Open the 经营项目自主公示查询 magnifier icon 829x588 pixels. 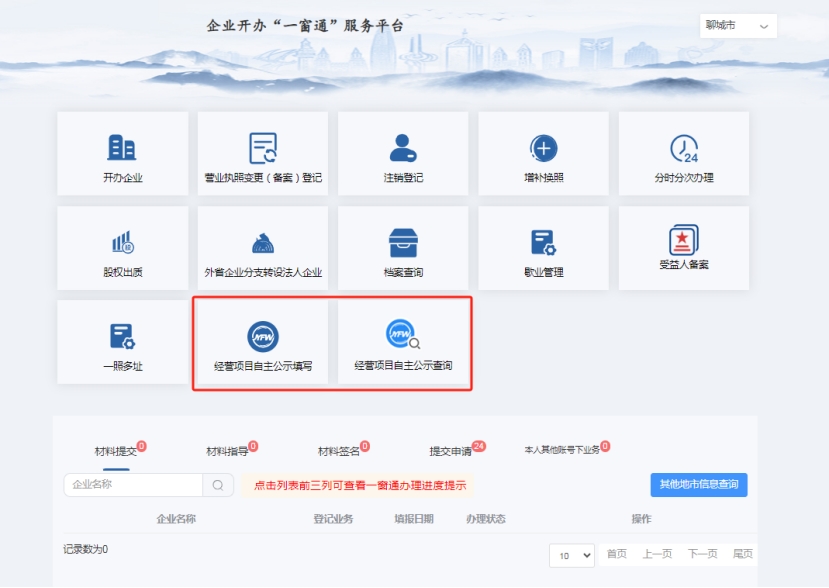click(403, 334)
